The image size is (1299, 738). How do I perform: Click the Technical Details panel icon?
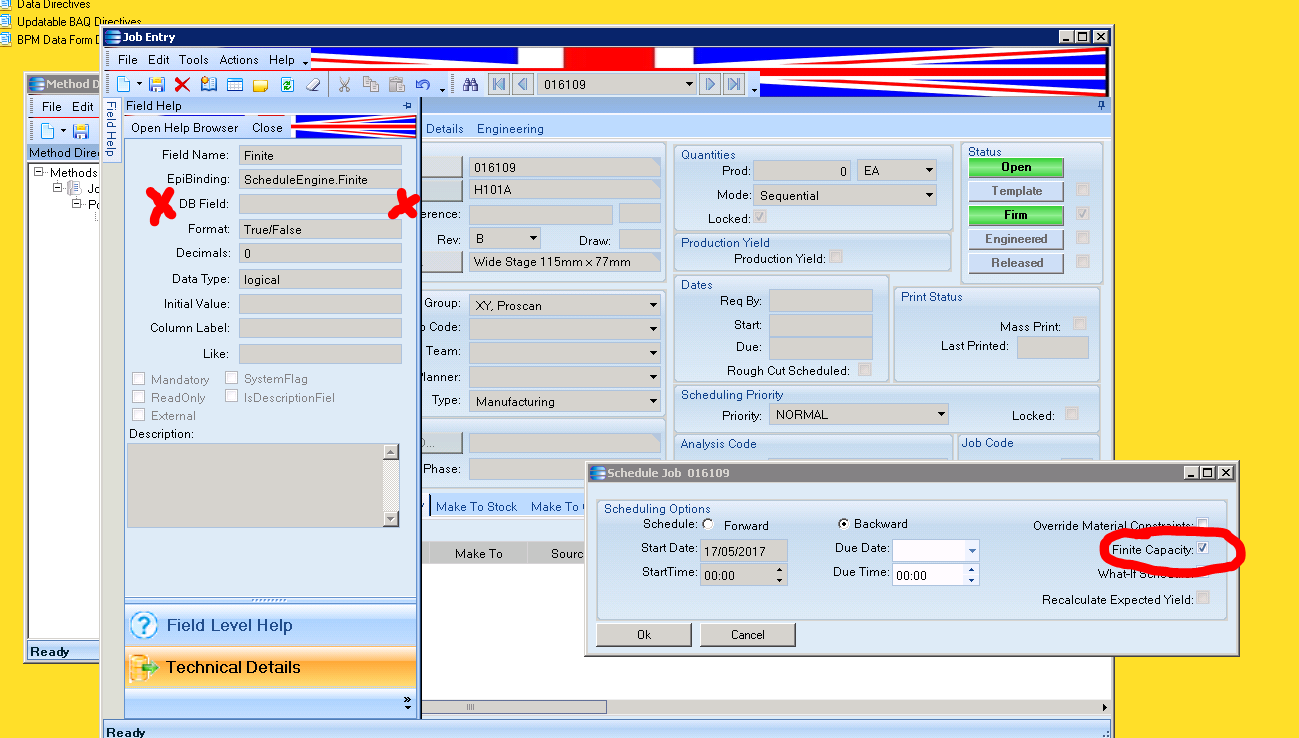pos(144,667)
